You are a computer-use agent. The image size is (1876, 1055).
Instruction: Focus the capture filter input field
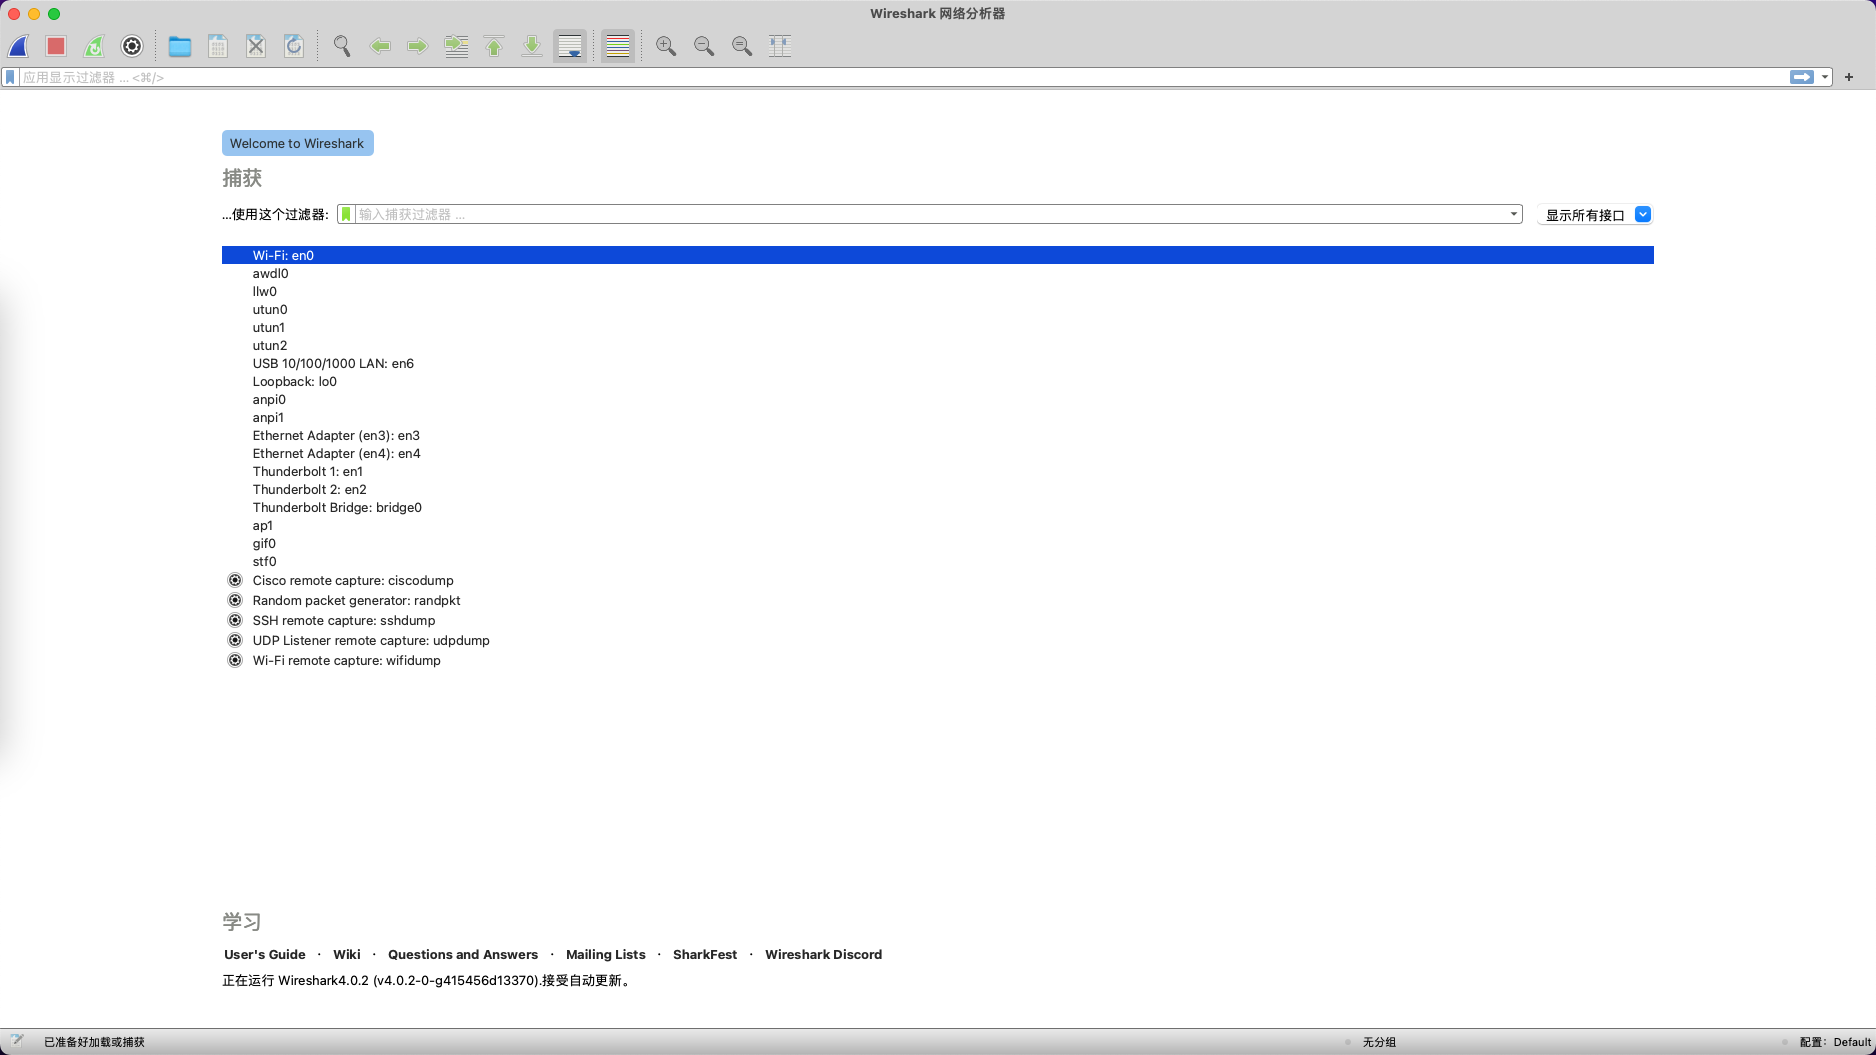coord(930,214)
